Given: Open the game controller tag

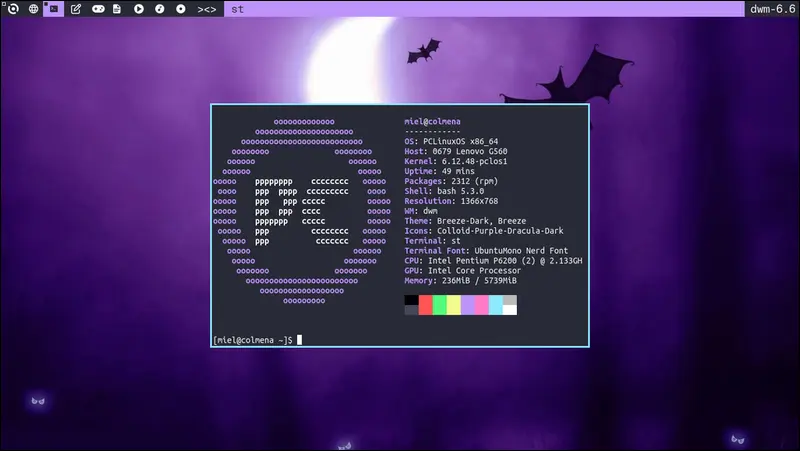Looking at the screenshot, I should point(98,9).
